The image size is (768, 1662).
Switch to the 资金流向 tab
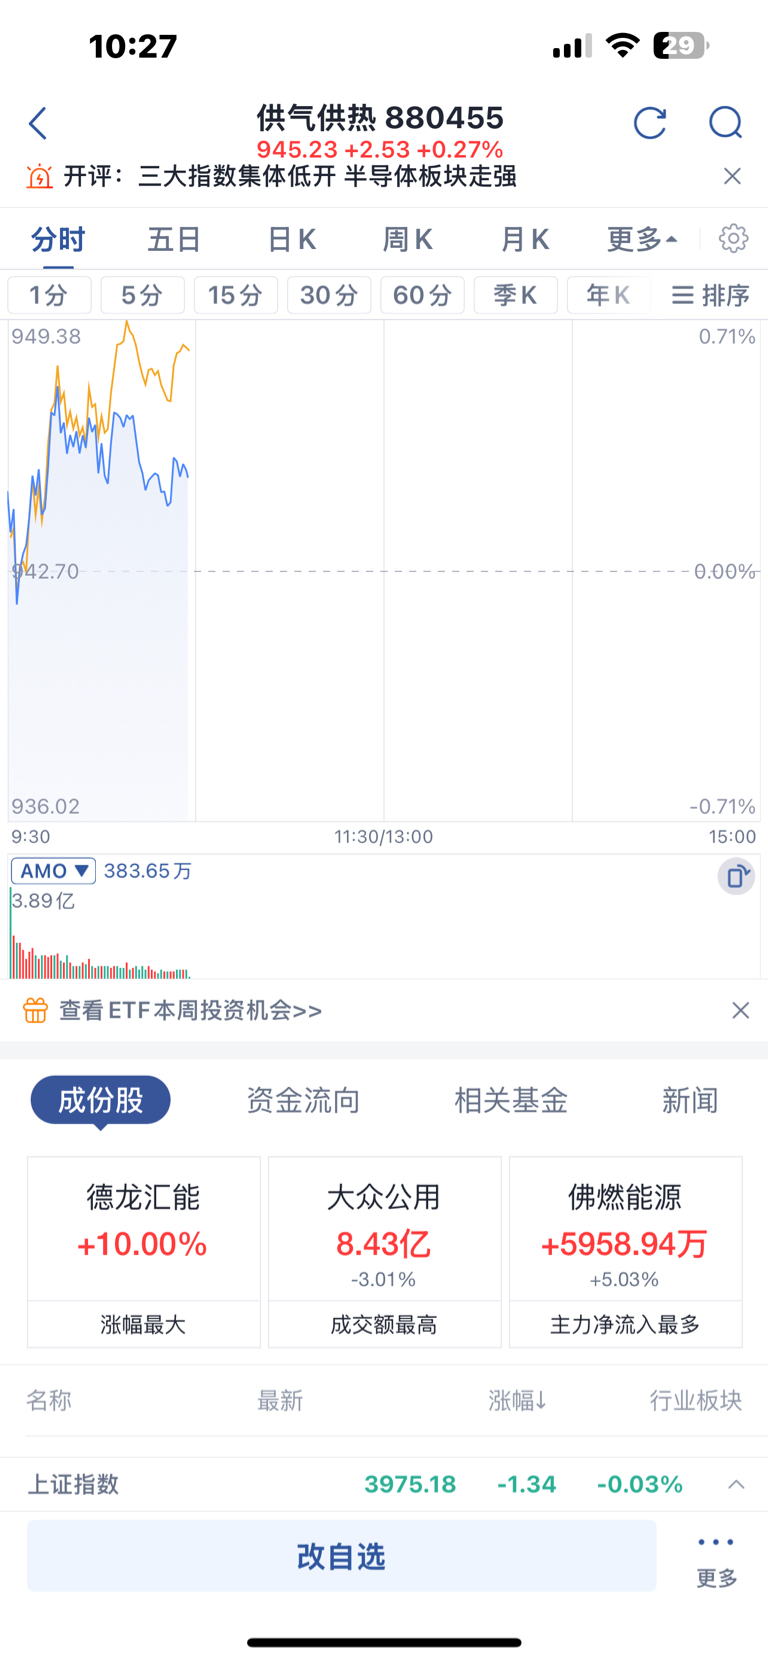point(303,1101)
